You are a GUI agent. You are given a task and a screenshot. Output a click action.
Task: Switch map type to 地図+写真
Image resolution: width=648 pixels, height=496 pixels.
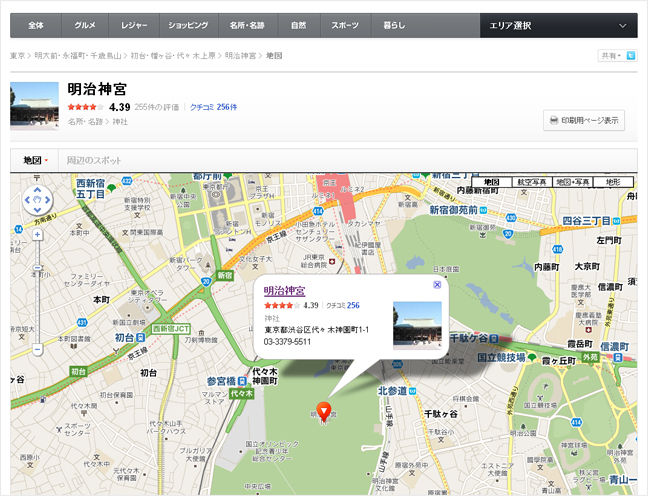[x=572, y=182]
